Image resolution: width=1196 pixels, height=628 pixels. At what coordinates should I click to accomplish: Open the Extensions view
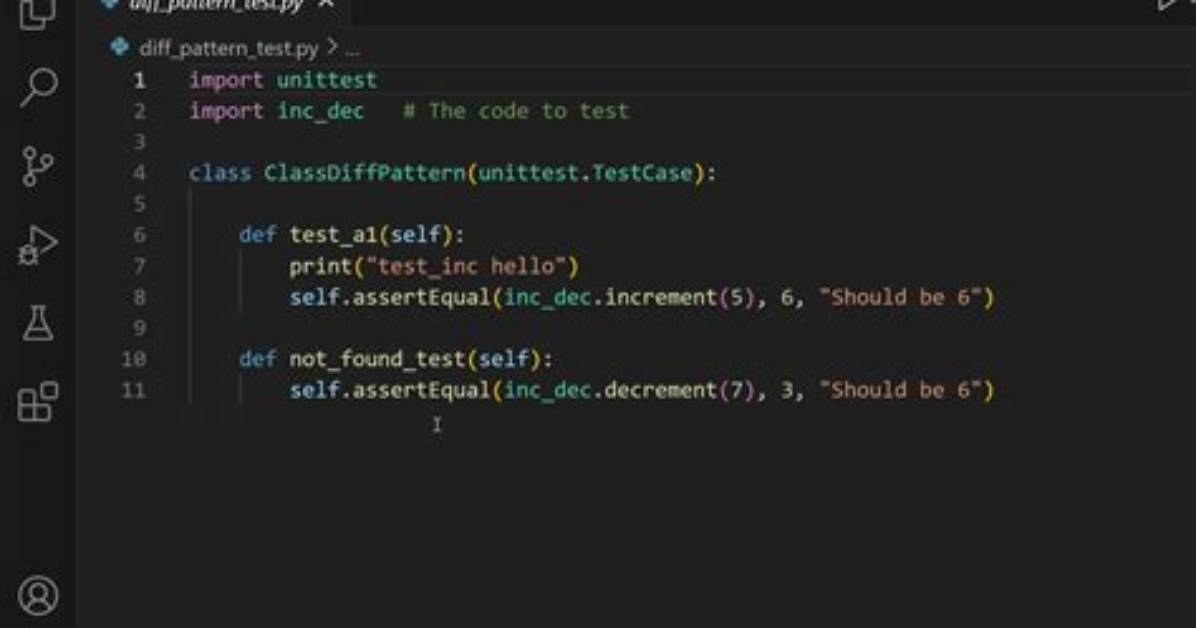click(38, 402)
